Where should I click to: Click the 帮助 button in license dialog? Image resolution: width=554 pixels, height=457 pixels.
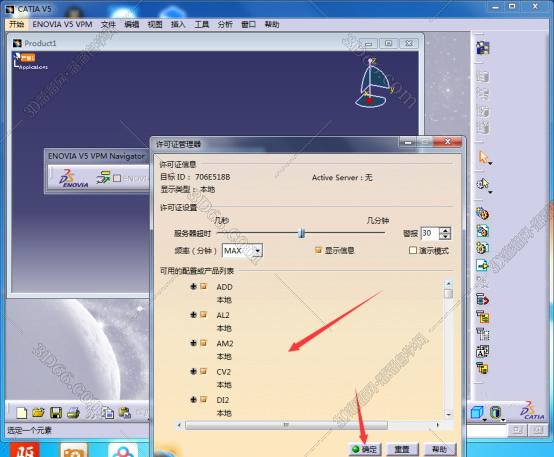click(x=440, y=449)
